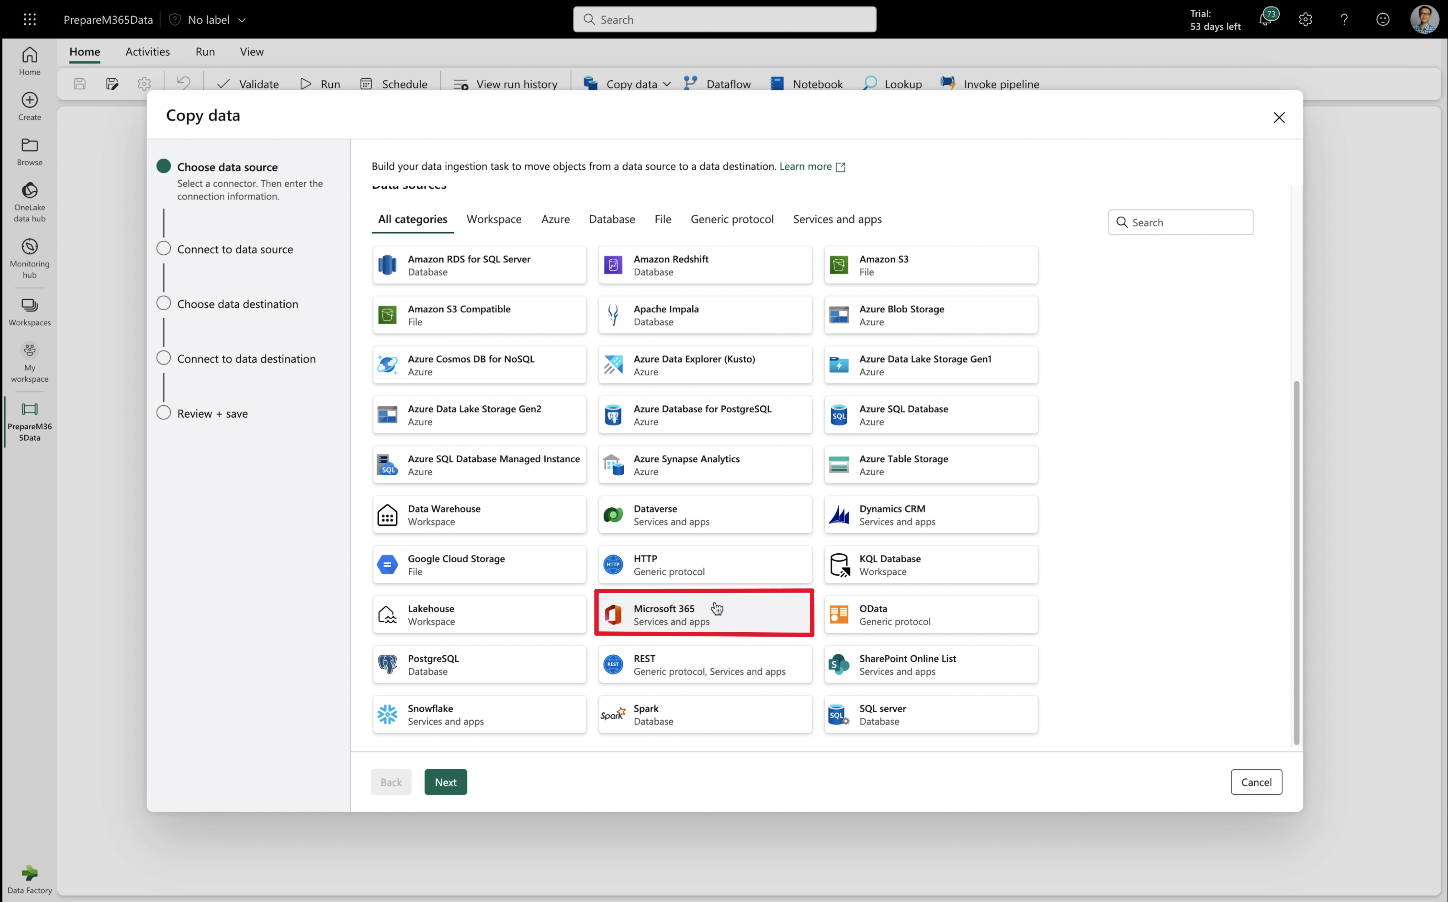Open the user profile avatar
Image resolution: width=1448 pixels, height=902 pixels.
1424,19
